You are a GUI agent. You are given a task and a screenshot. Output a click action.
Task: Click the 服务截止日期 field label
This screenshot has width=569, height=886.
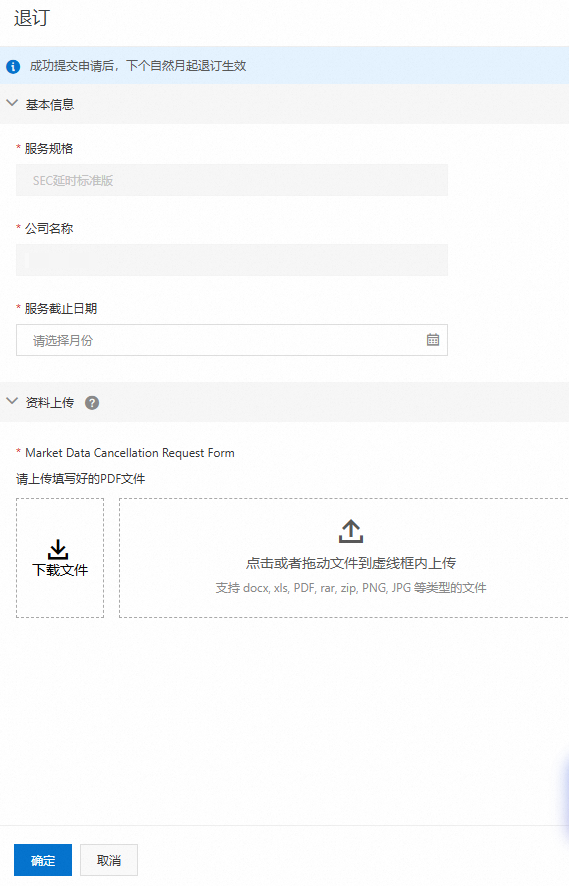click(60, 309)
